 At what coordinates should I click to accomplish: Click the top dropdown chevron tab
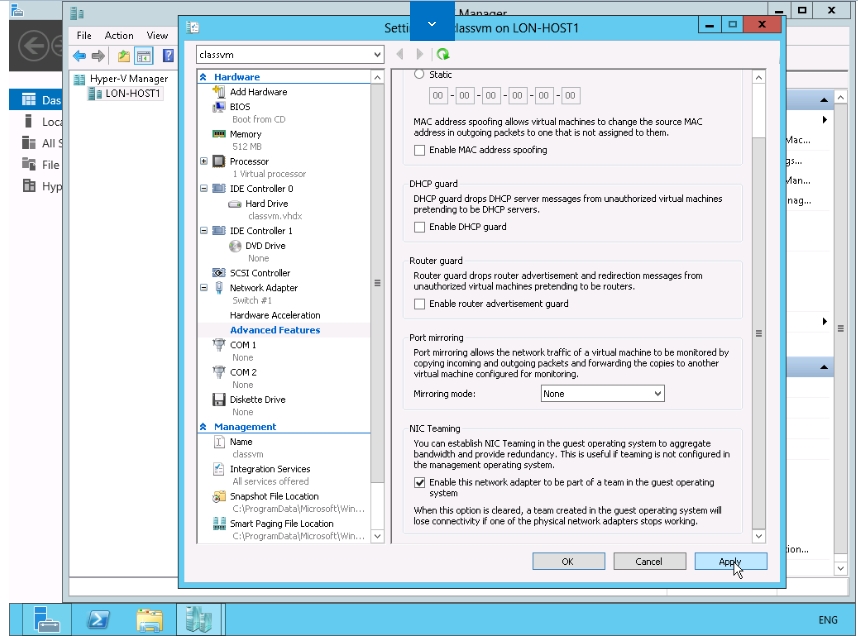(x=432, y=22)
